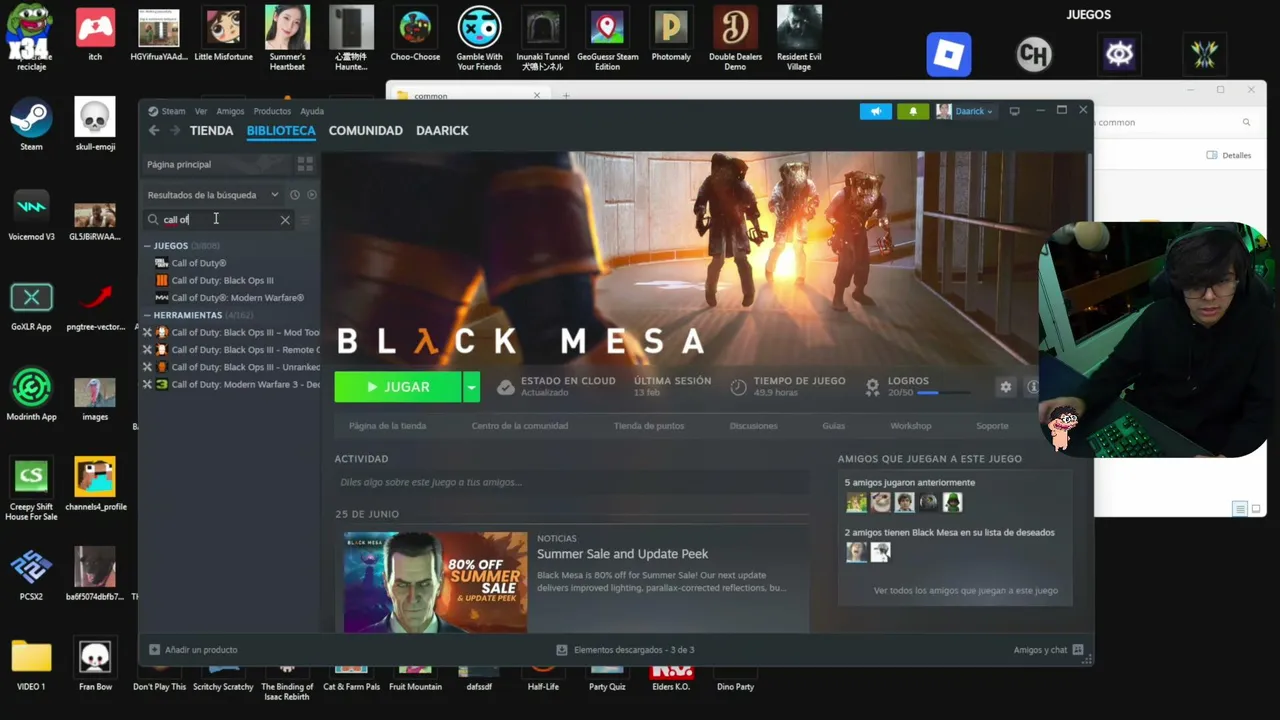Open the Discusiones link
1280x720 pixels.
[x=753, y=426]
